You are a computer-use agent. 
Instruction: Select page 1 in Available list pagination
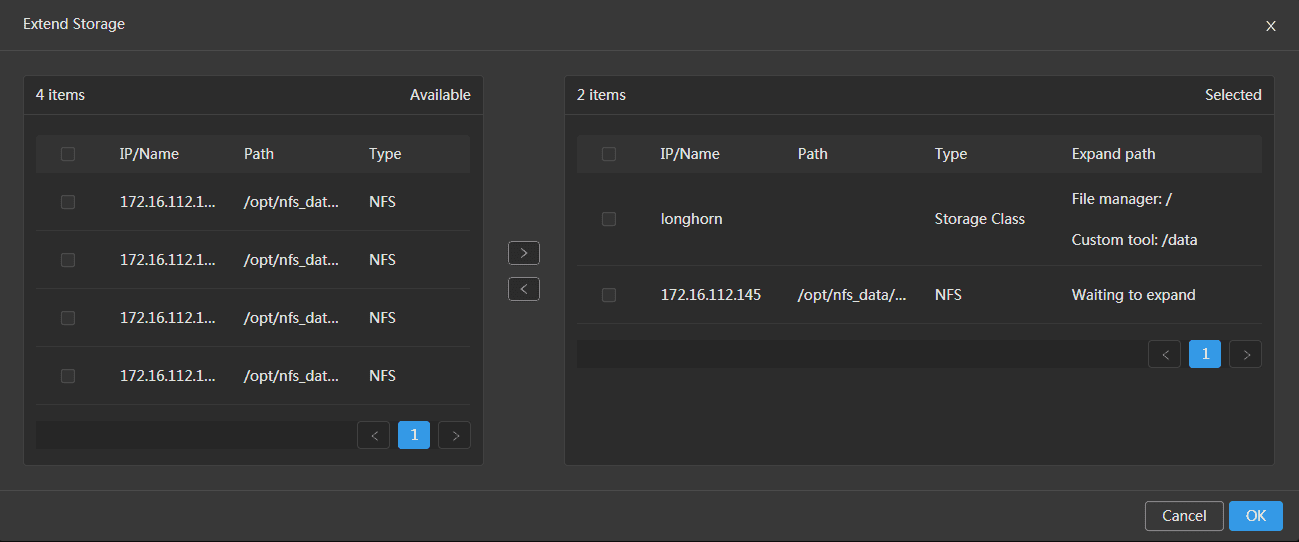414,435
